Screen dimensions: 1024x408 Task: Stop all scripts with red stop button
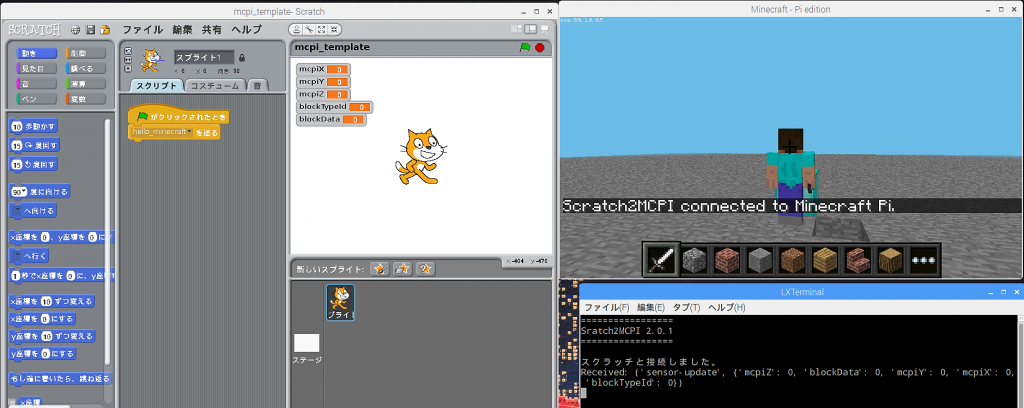pos(539,48)
